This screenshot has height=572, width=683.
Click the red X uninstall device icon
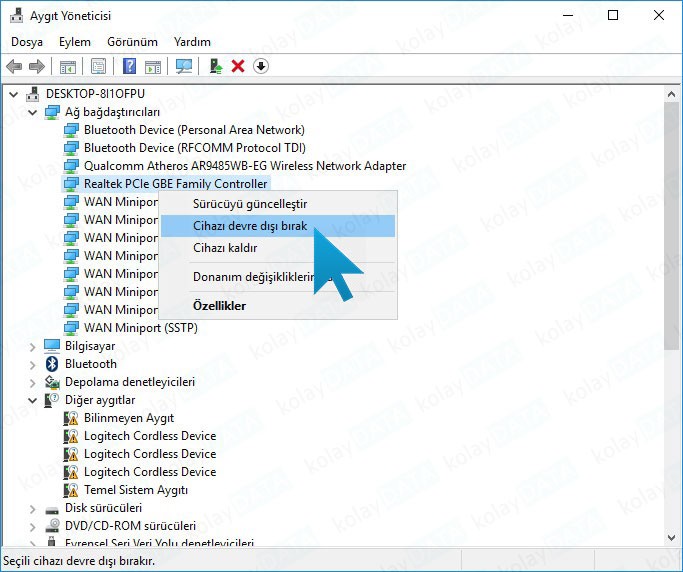[238, 66]
